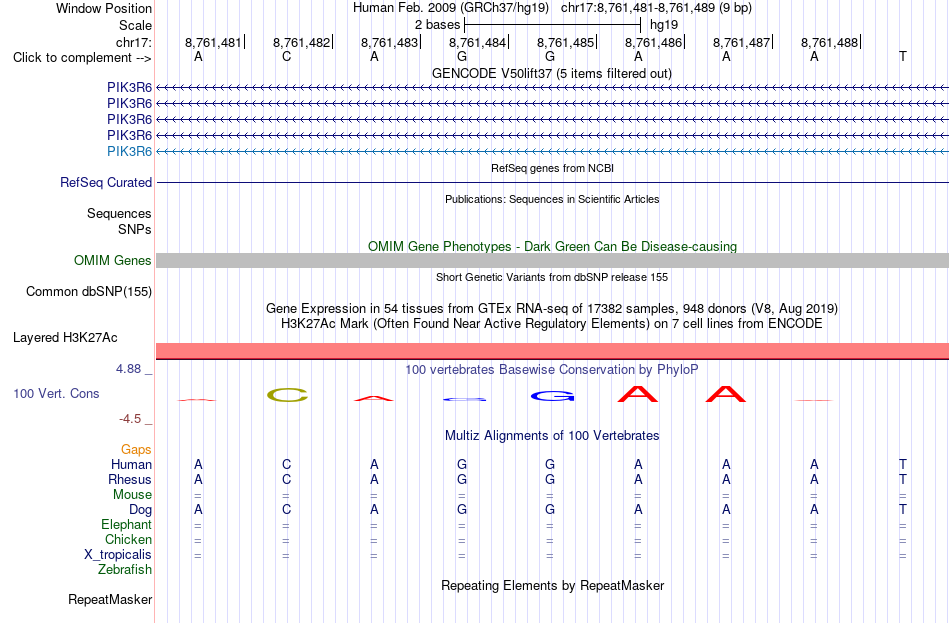Click the 'Sequences' track label
The width and height of the screenshot is (950, 623).
coord(119,213)
